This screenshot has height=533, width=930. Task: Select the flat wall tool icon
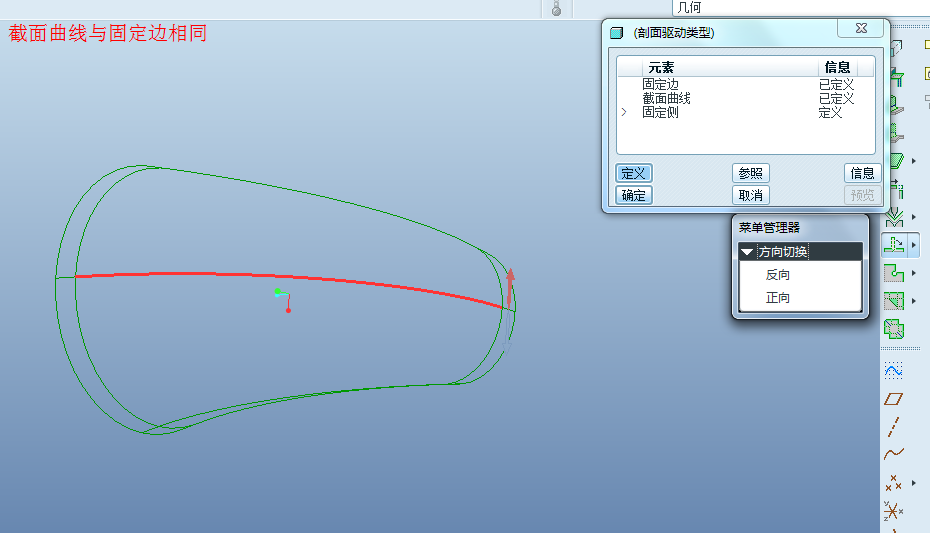(896, 76)
